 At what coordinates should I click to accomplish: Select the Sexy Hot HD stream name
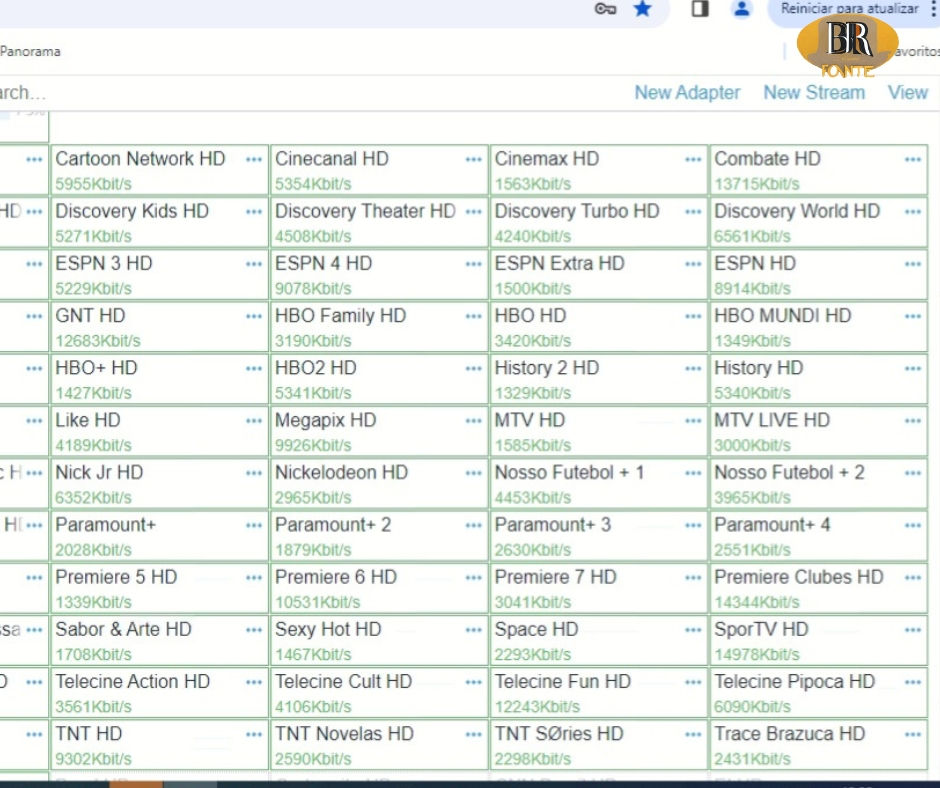[328, 628]
